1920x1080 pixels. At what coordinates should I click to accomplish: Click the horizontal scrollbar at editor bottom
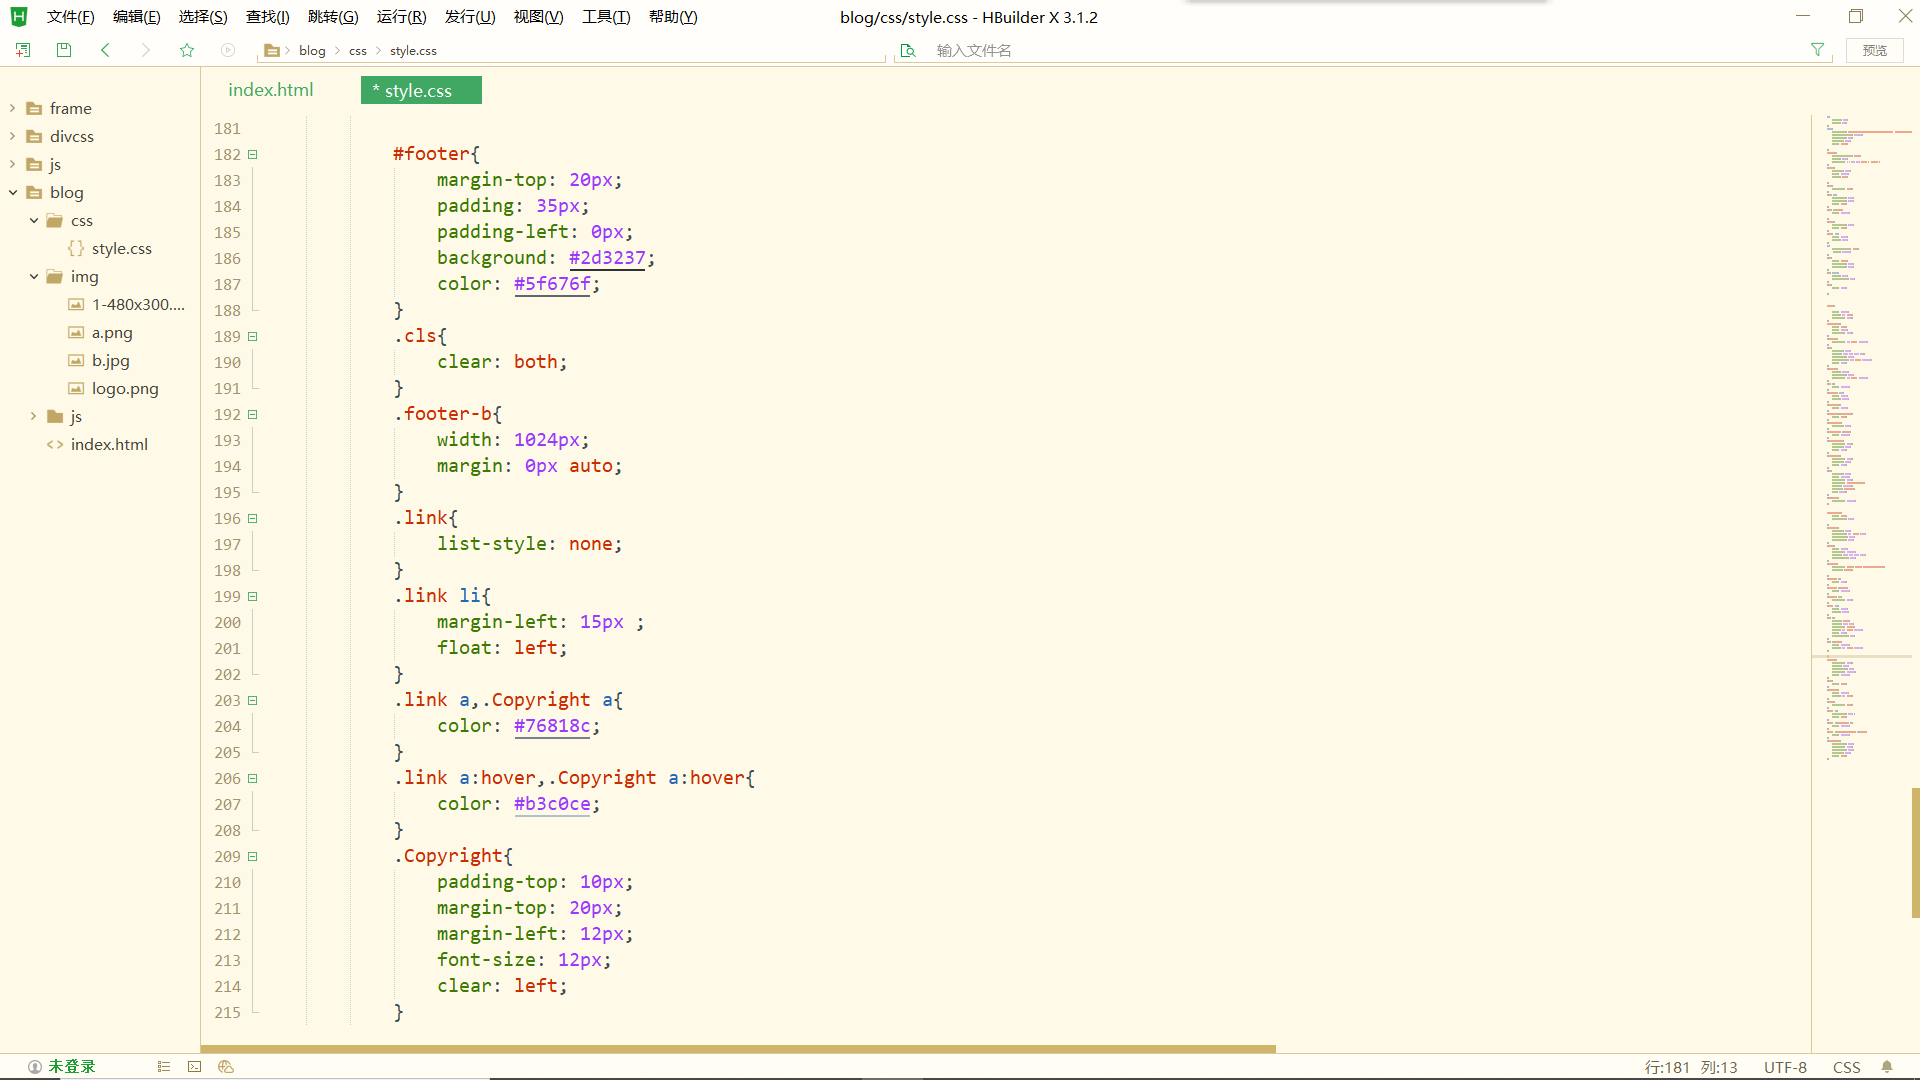pyautogui.click(x=738, y=1049)
